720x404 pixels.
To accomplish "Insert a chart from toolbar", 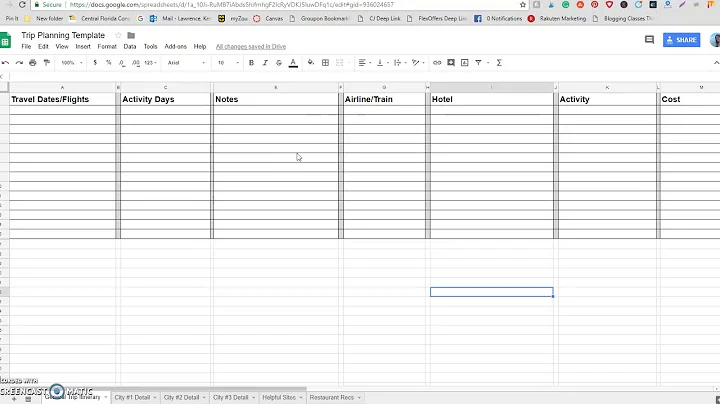I will (465, 62).
